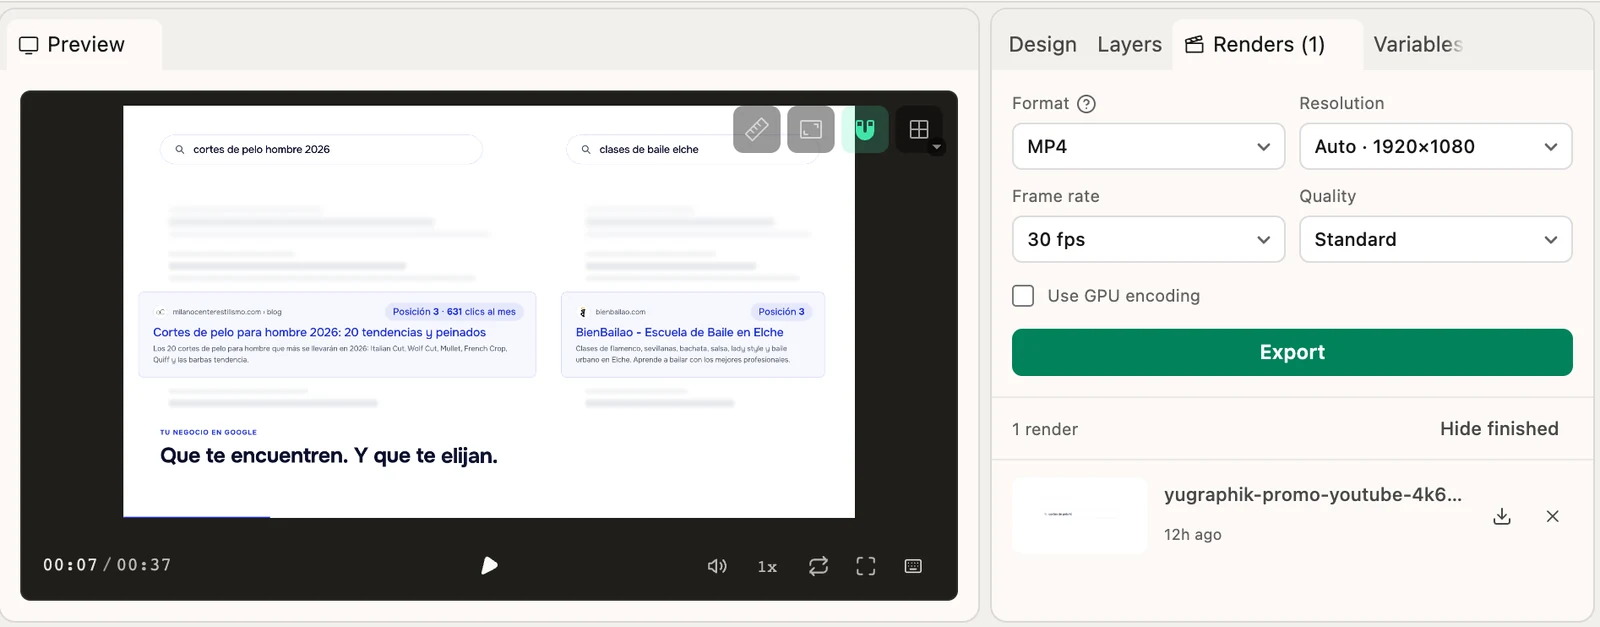
Task: Click the "cortes de pelo hombre 2026" search box
Action: tap(321, 149)
